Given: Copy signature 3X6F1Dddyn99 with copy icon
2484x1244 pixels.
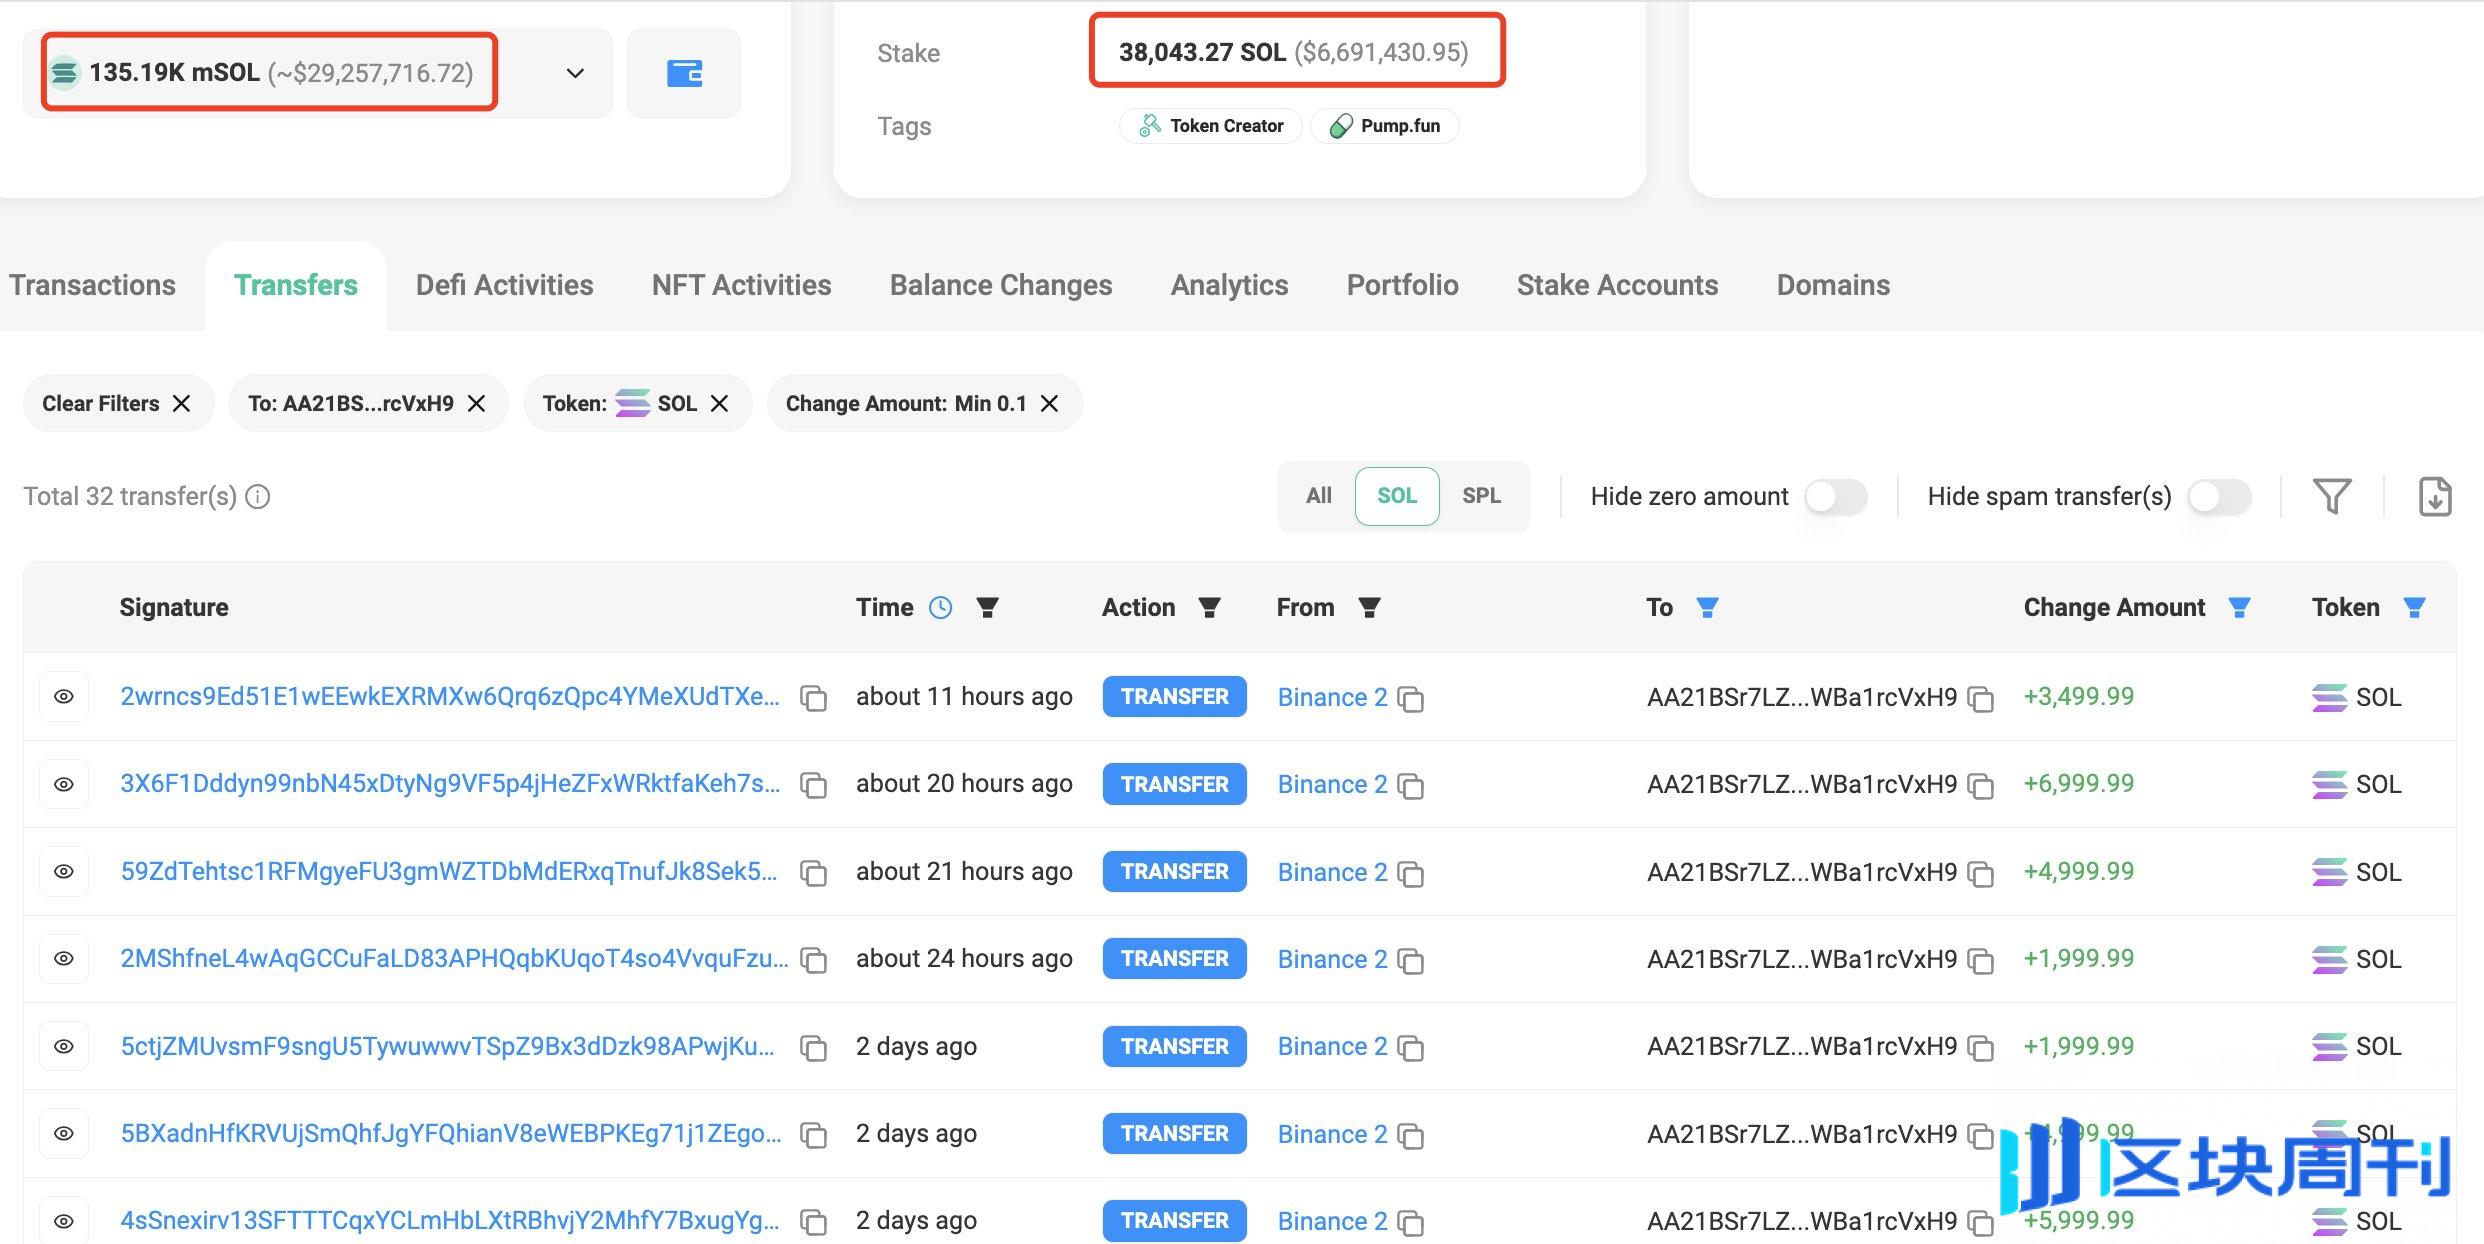Looking at the screenshot, I should 814,785.
